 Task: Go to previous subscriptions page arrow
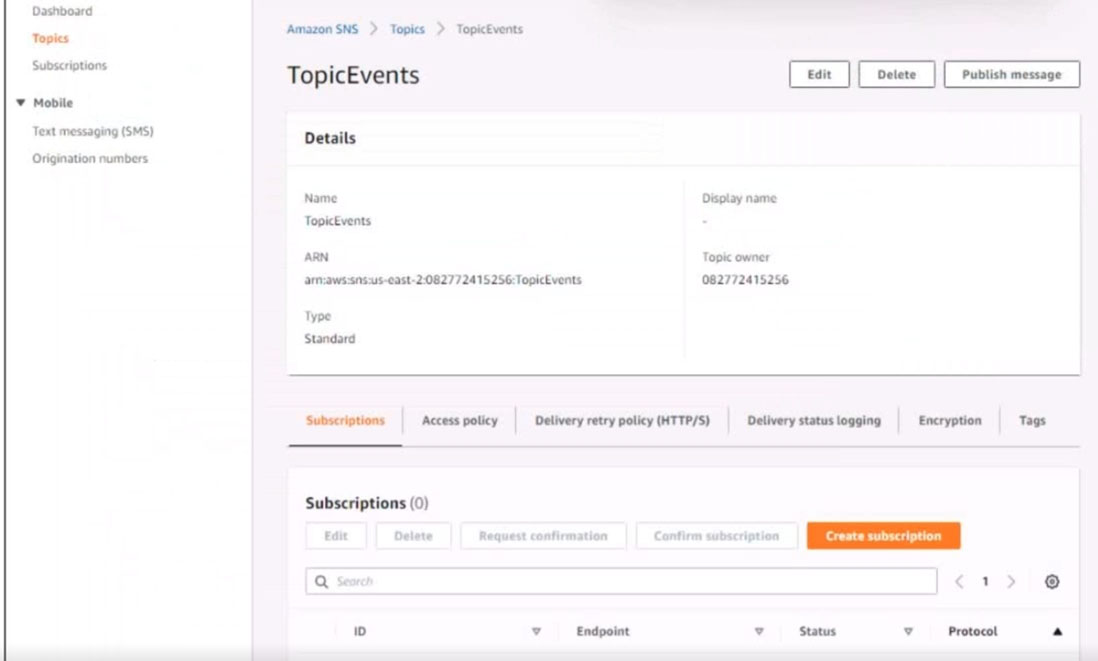pos(959,581)
